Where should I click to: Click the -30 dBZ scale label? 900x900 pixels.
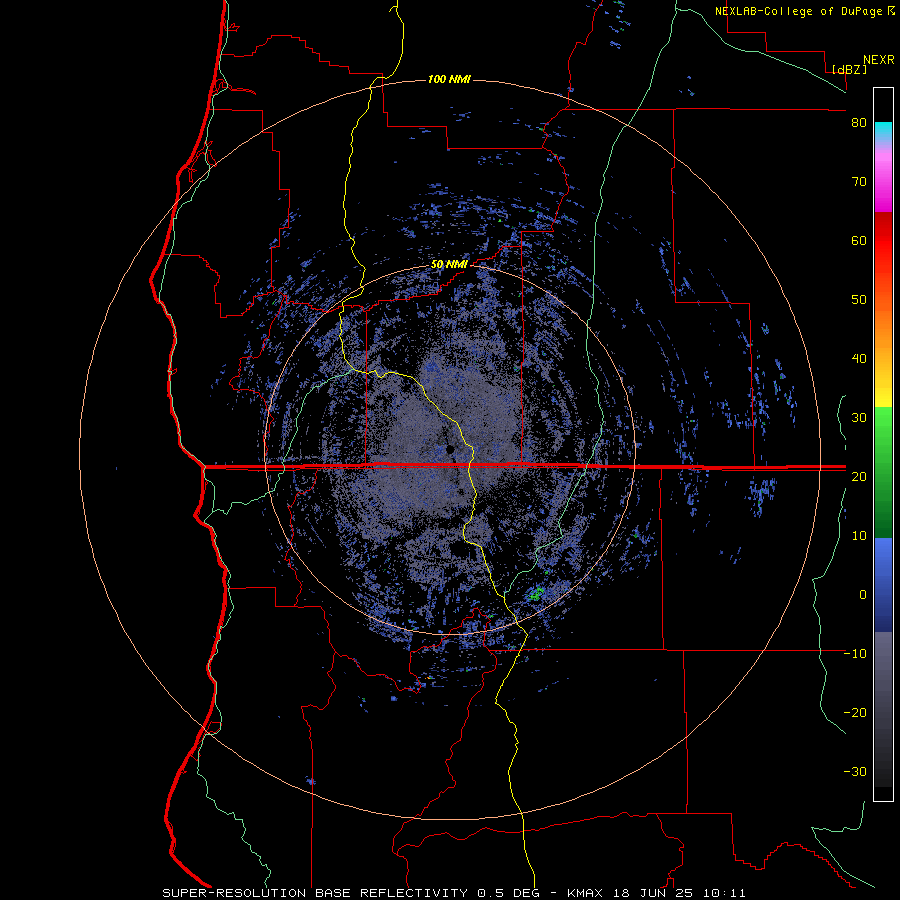(x=855, y=772)
